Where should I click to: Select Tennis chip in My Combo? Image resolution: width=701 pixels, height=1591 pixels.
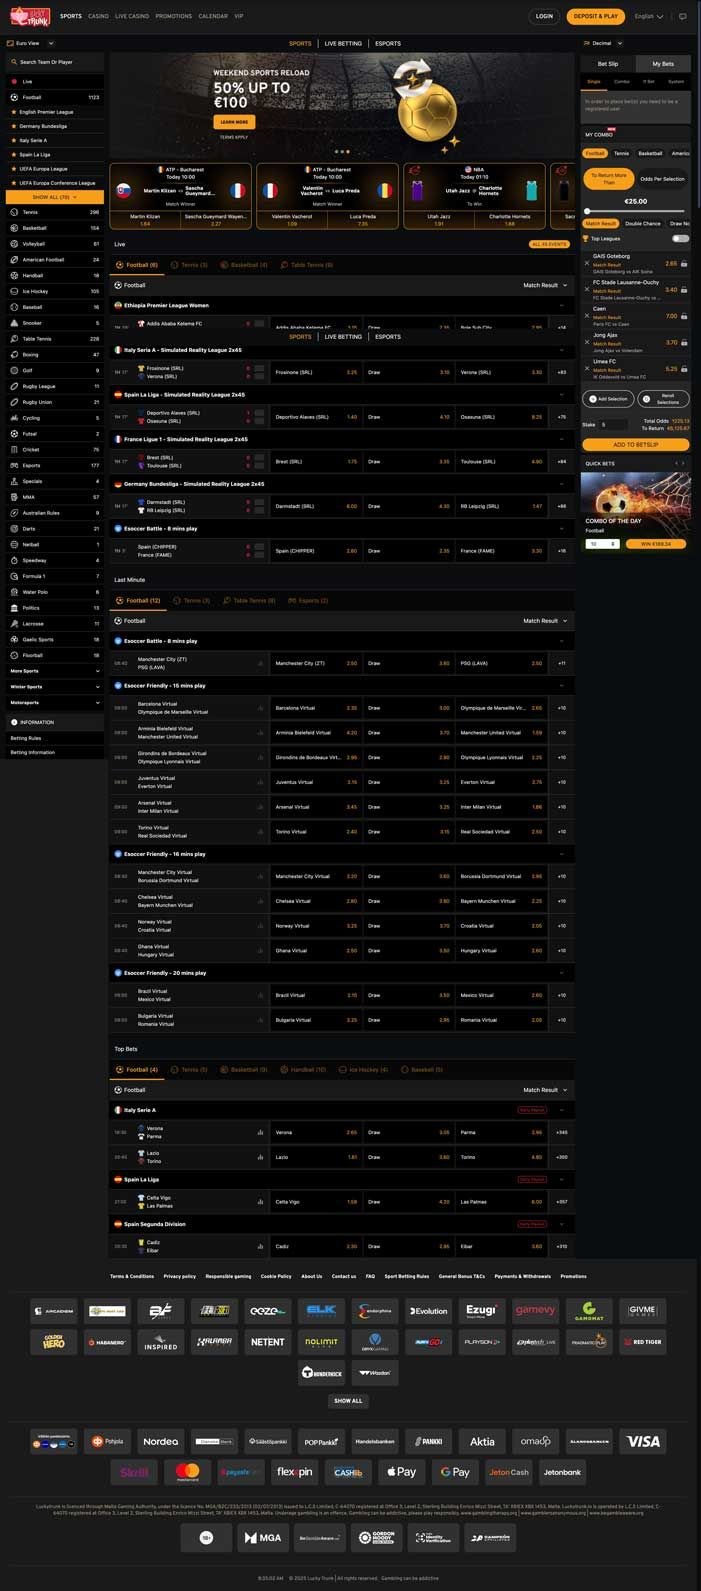pyautogui.click(x=622, y=153)
